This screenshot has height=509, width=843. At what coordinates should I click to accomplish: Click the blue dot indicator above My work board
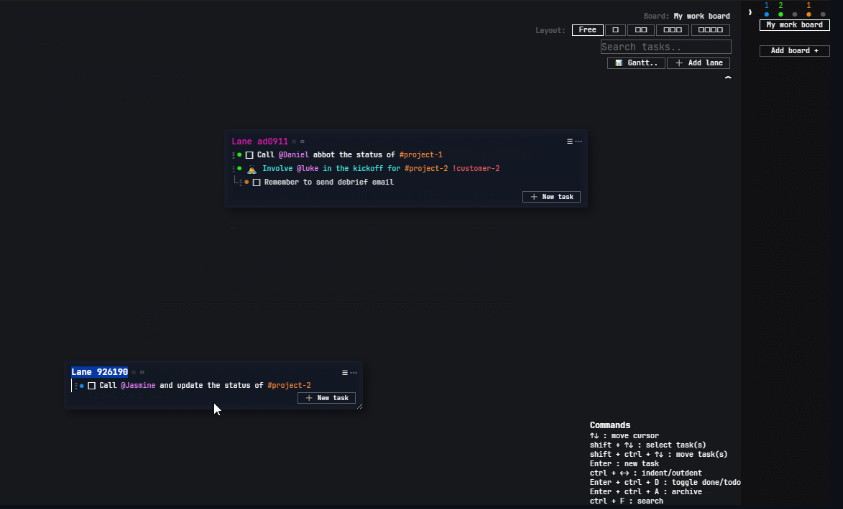click(x=766, y=14)
